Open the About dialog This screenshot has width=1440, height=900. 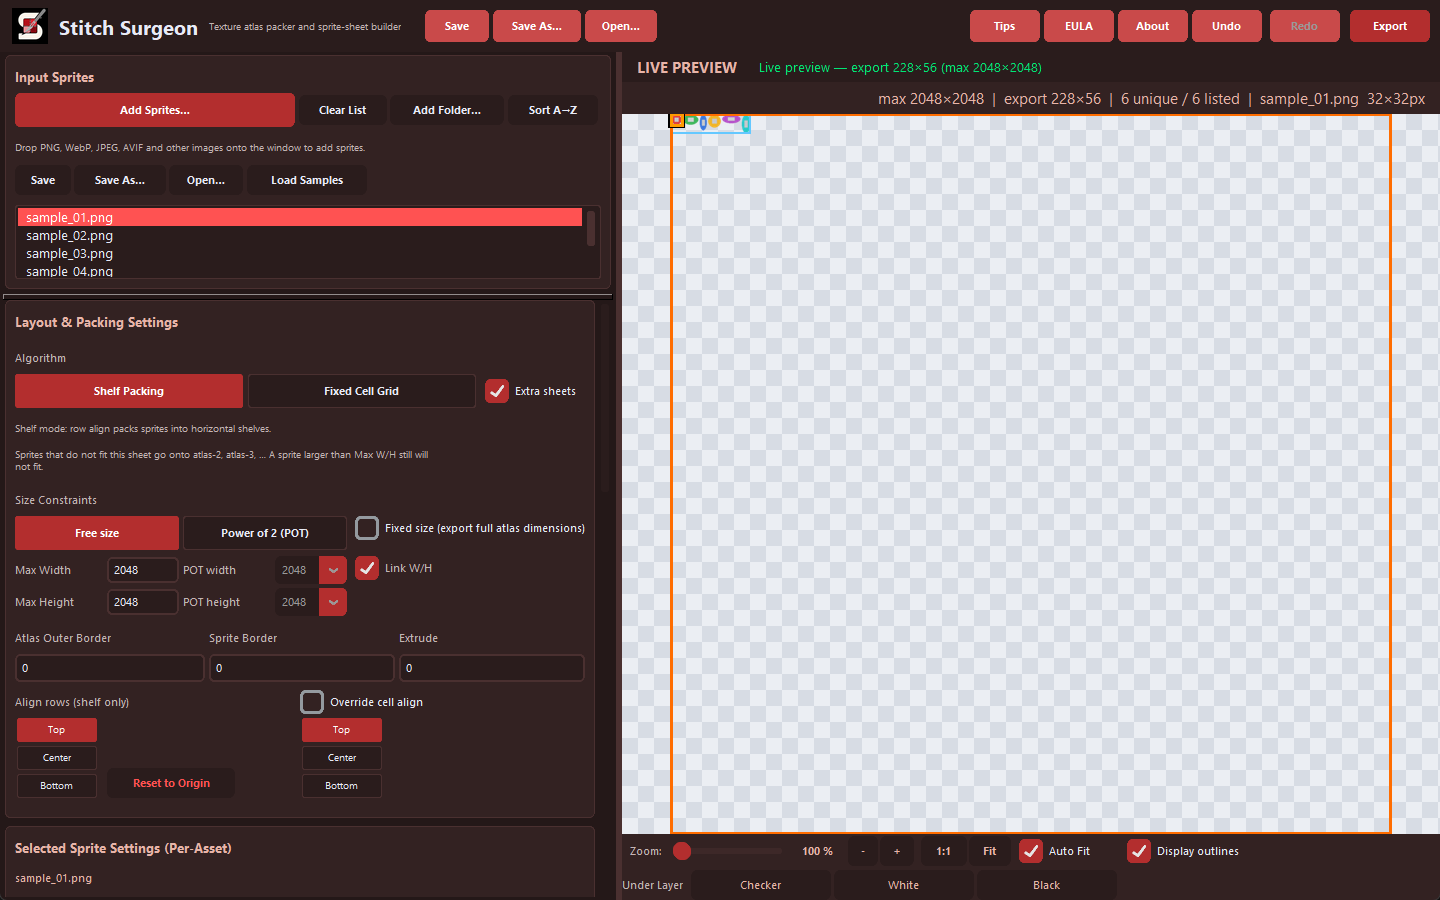coord(1153,26)
